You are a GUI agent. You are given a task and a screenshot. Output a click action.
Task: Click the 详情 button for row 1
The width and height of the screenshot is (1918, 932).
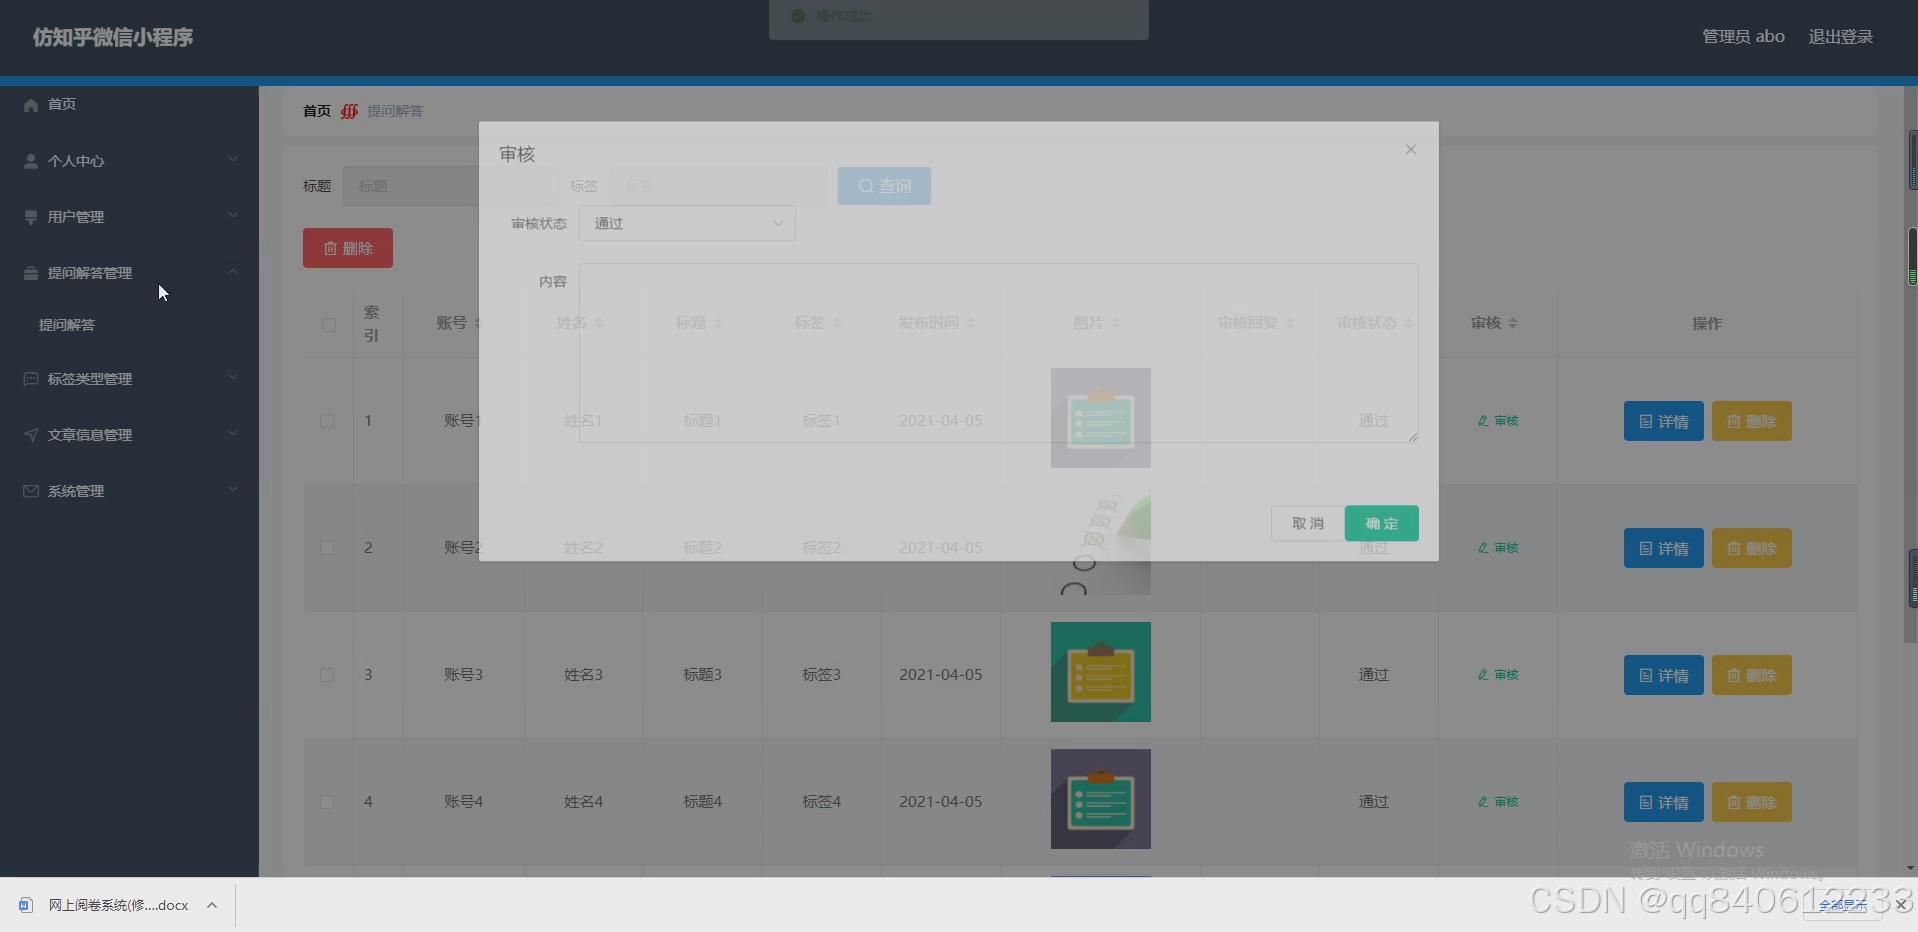click(x=1664, y=421)
